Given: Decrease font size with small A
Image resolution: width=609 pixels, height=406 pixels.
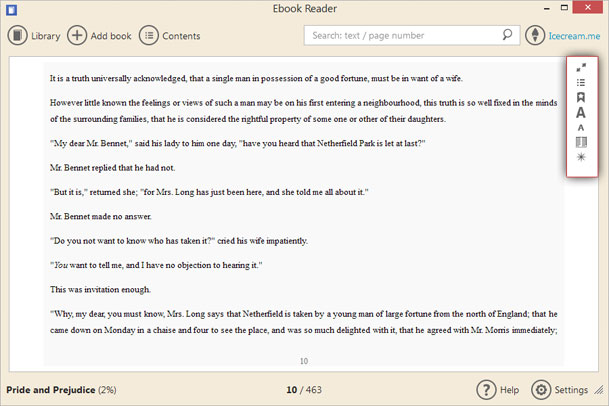Looking at the screenshot, I should click(581, 127).
